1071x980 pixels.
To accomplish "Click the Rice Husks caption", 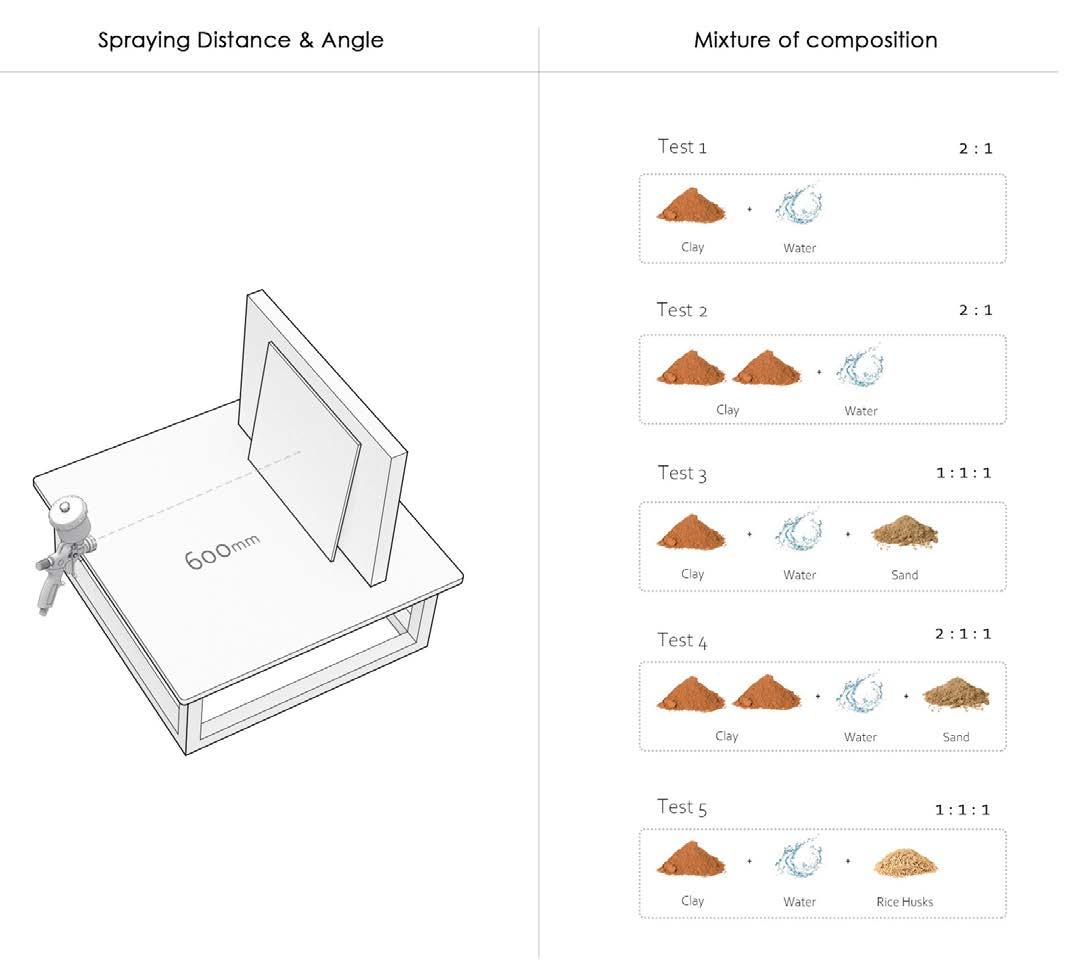I will tap(904, 902).
